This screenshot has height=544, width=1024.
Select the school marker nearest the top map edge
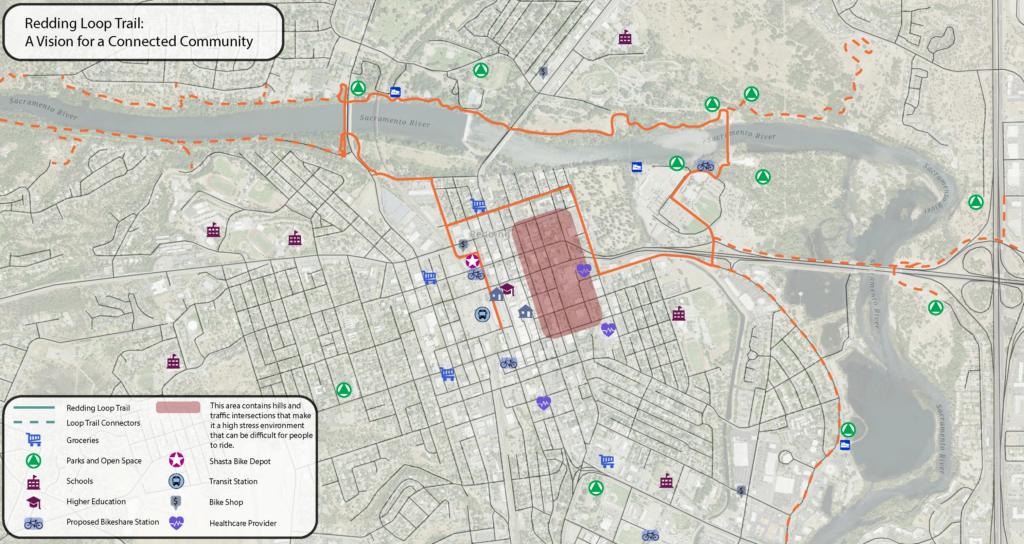(626, 37)
